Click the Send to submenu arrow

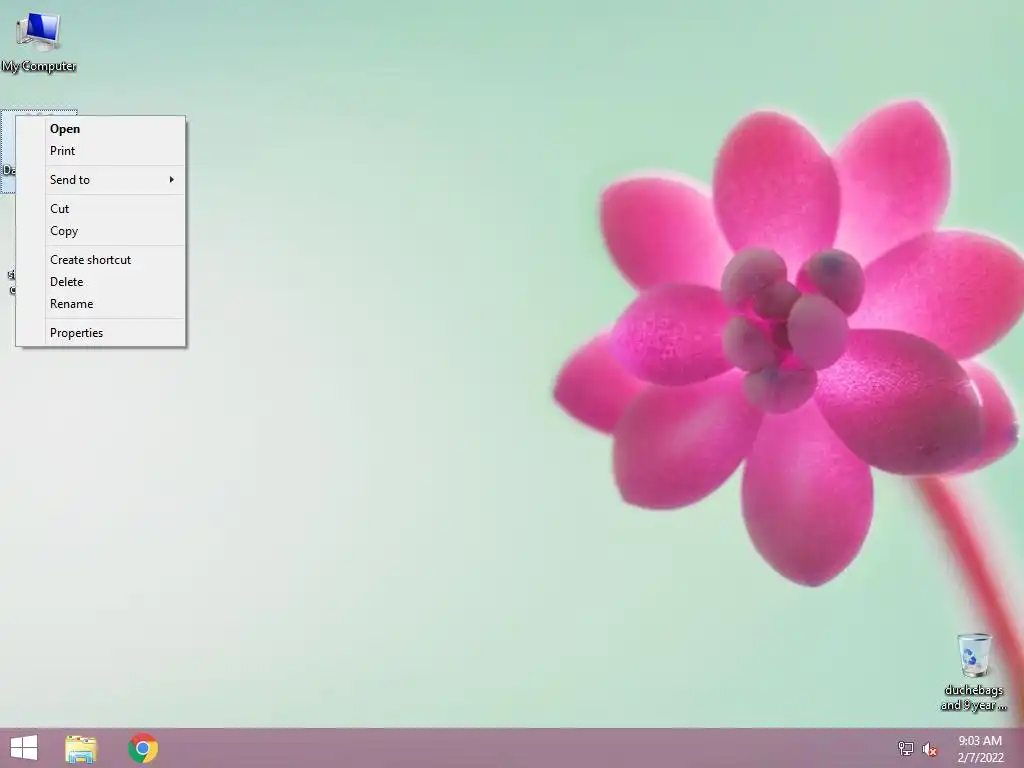click(x=172, y=180)
